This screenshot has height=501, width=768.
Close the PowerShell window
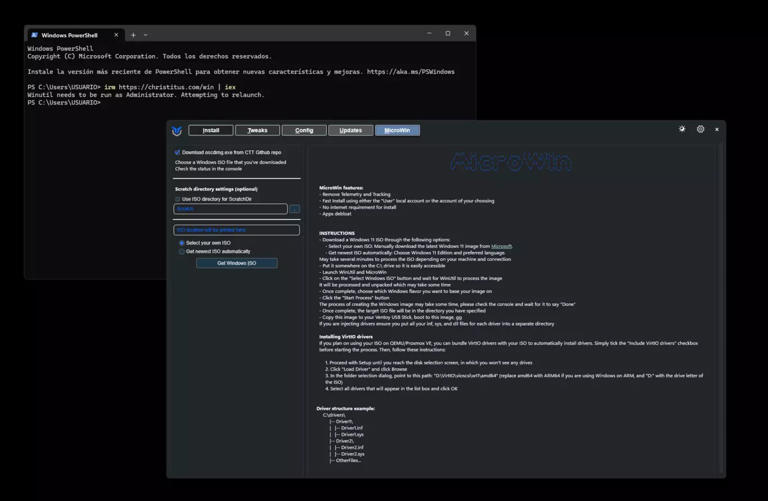[x=466, y=33]
